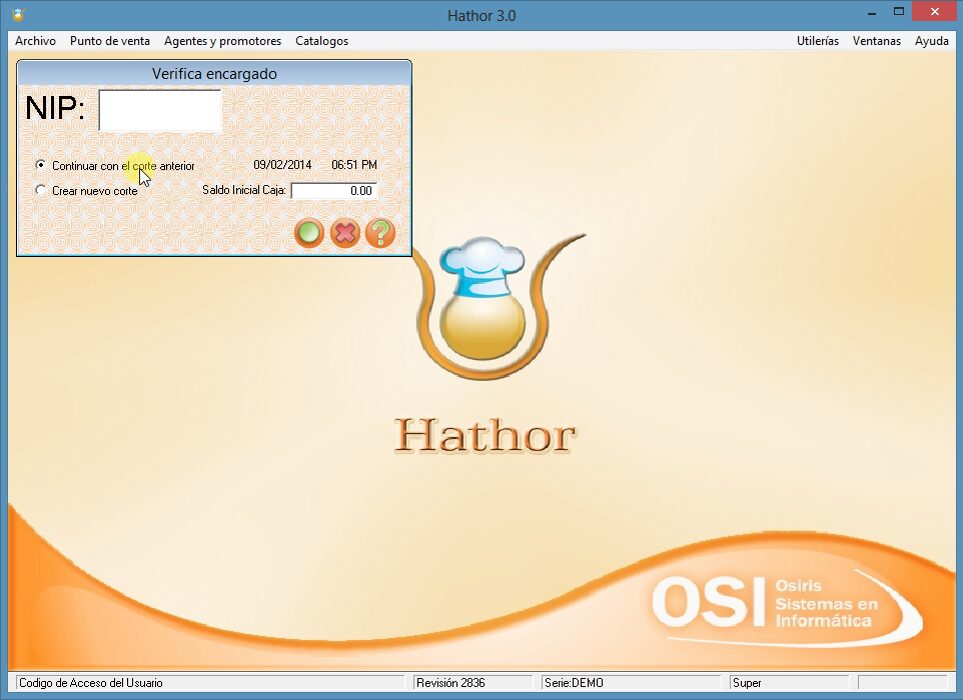Click the NIP: label
This screenshot has height=700, width=963.
tap(55, 108)
